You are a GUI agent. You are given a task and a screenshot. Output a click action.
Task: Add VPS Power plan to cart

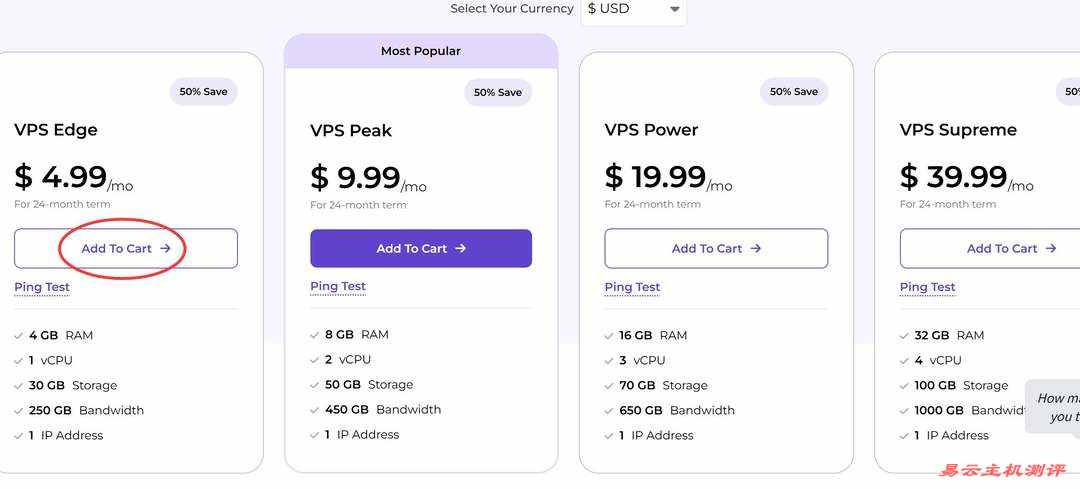pos(716,249)
